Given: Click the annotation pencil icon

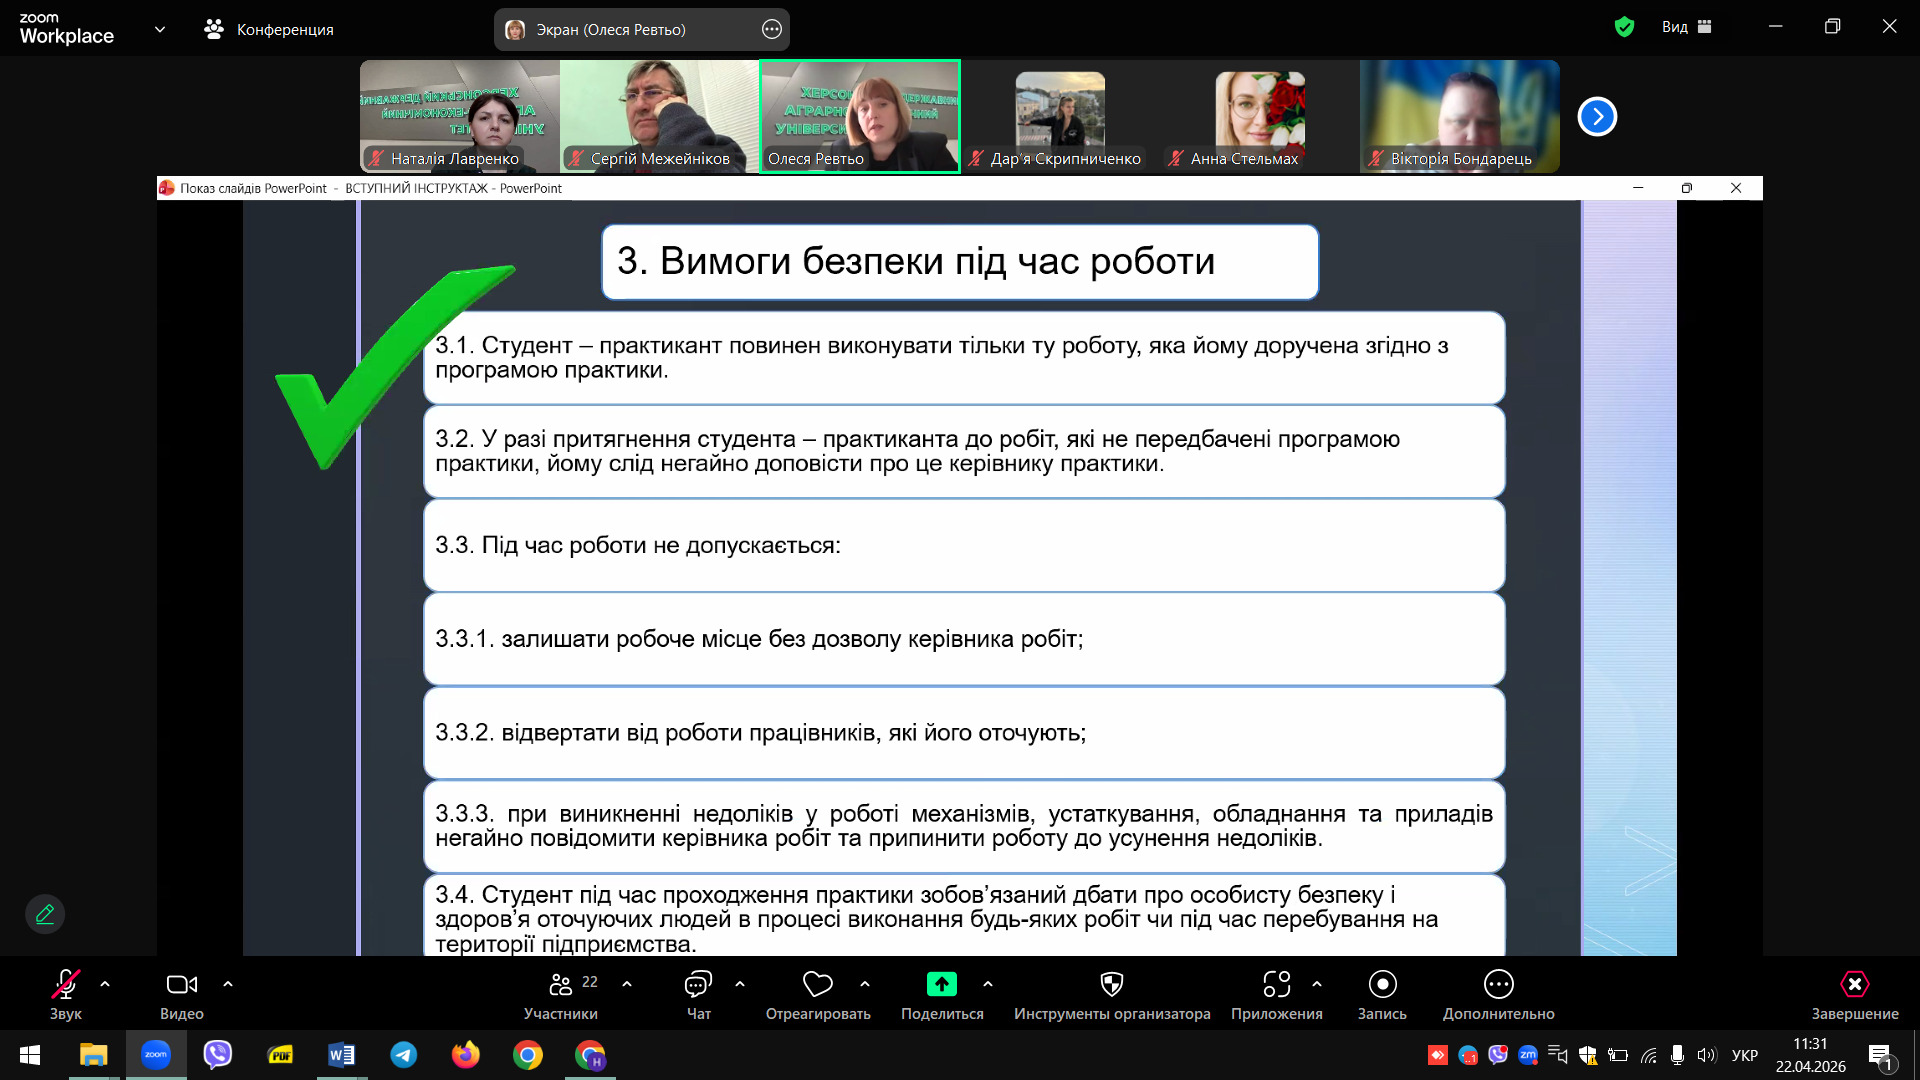Looking at the screenshot, I should click(45, 914).
